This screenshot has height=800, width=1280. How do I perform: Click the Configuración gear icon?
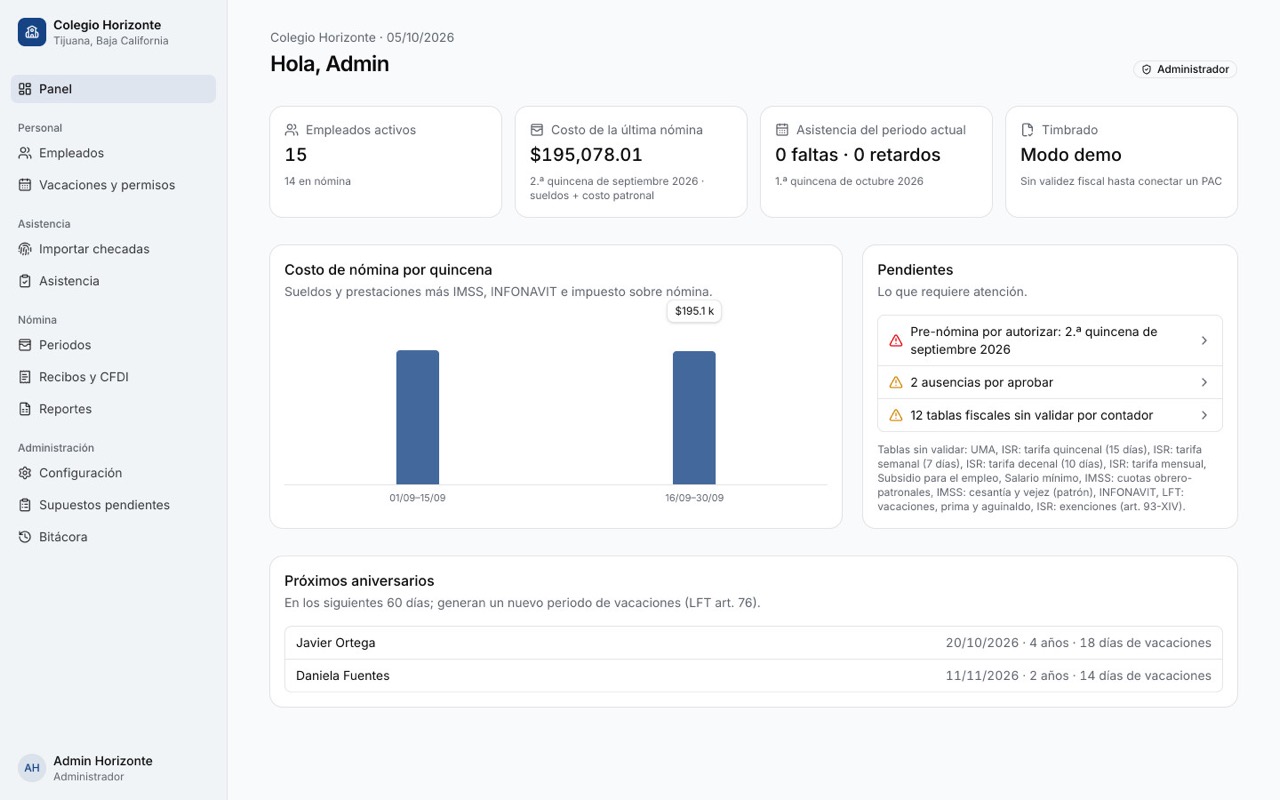click(25, 473)
